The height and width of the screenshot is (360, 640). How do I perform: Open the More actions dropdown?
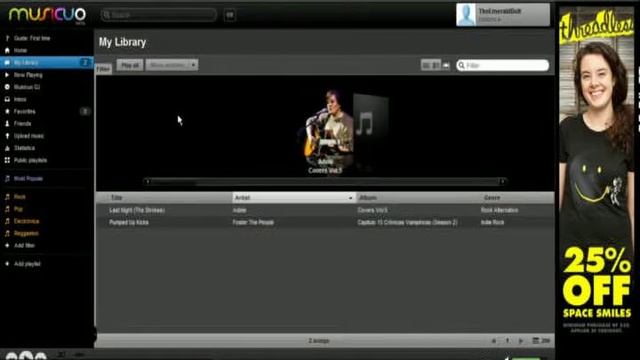(172, 65)
